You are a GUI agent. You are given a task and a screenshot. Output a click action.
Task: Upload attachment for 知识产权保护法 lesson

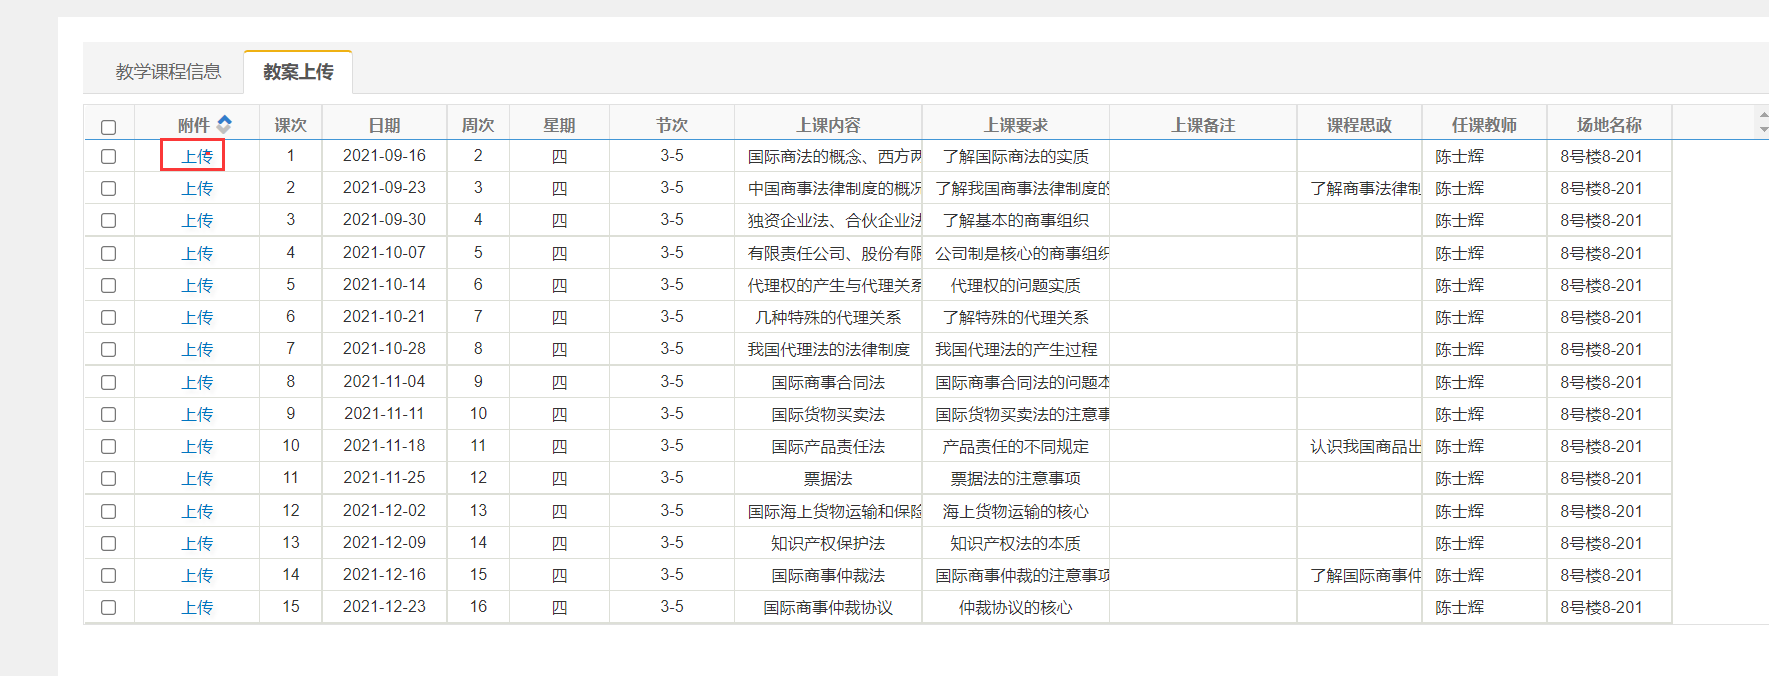(x=197, y=544)
